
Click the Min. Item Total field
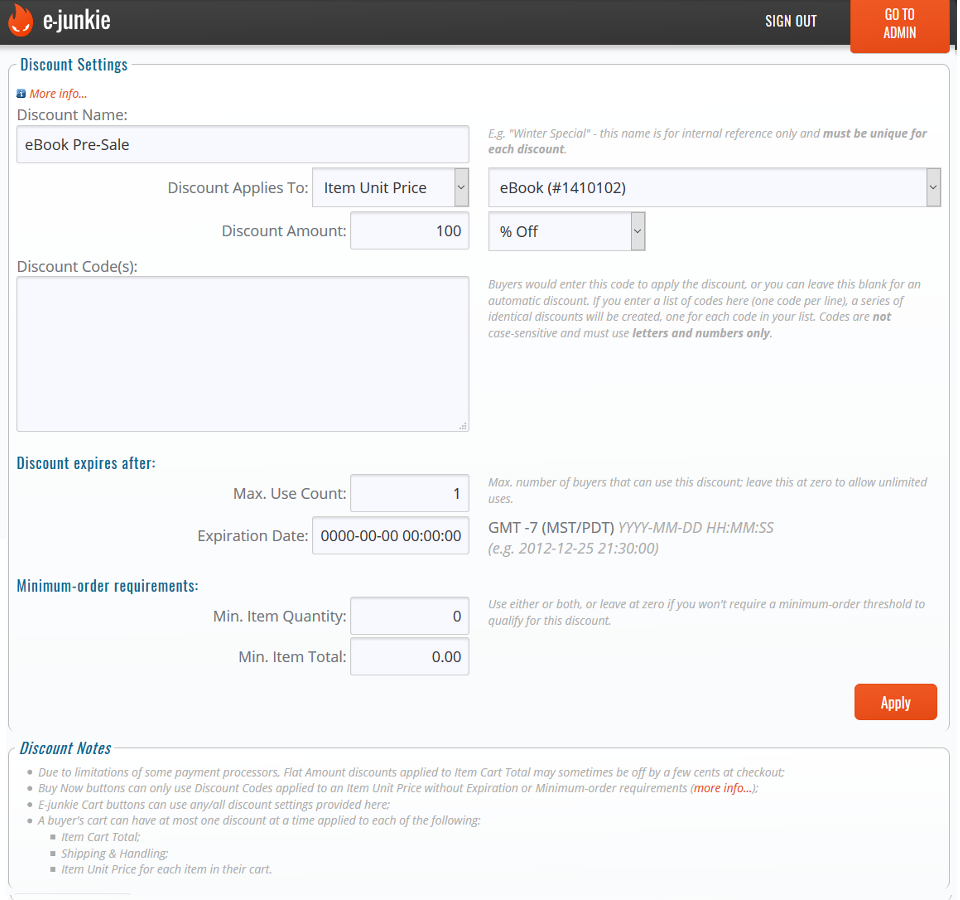point(409,657)
